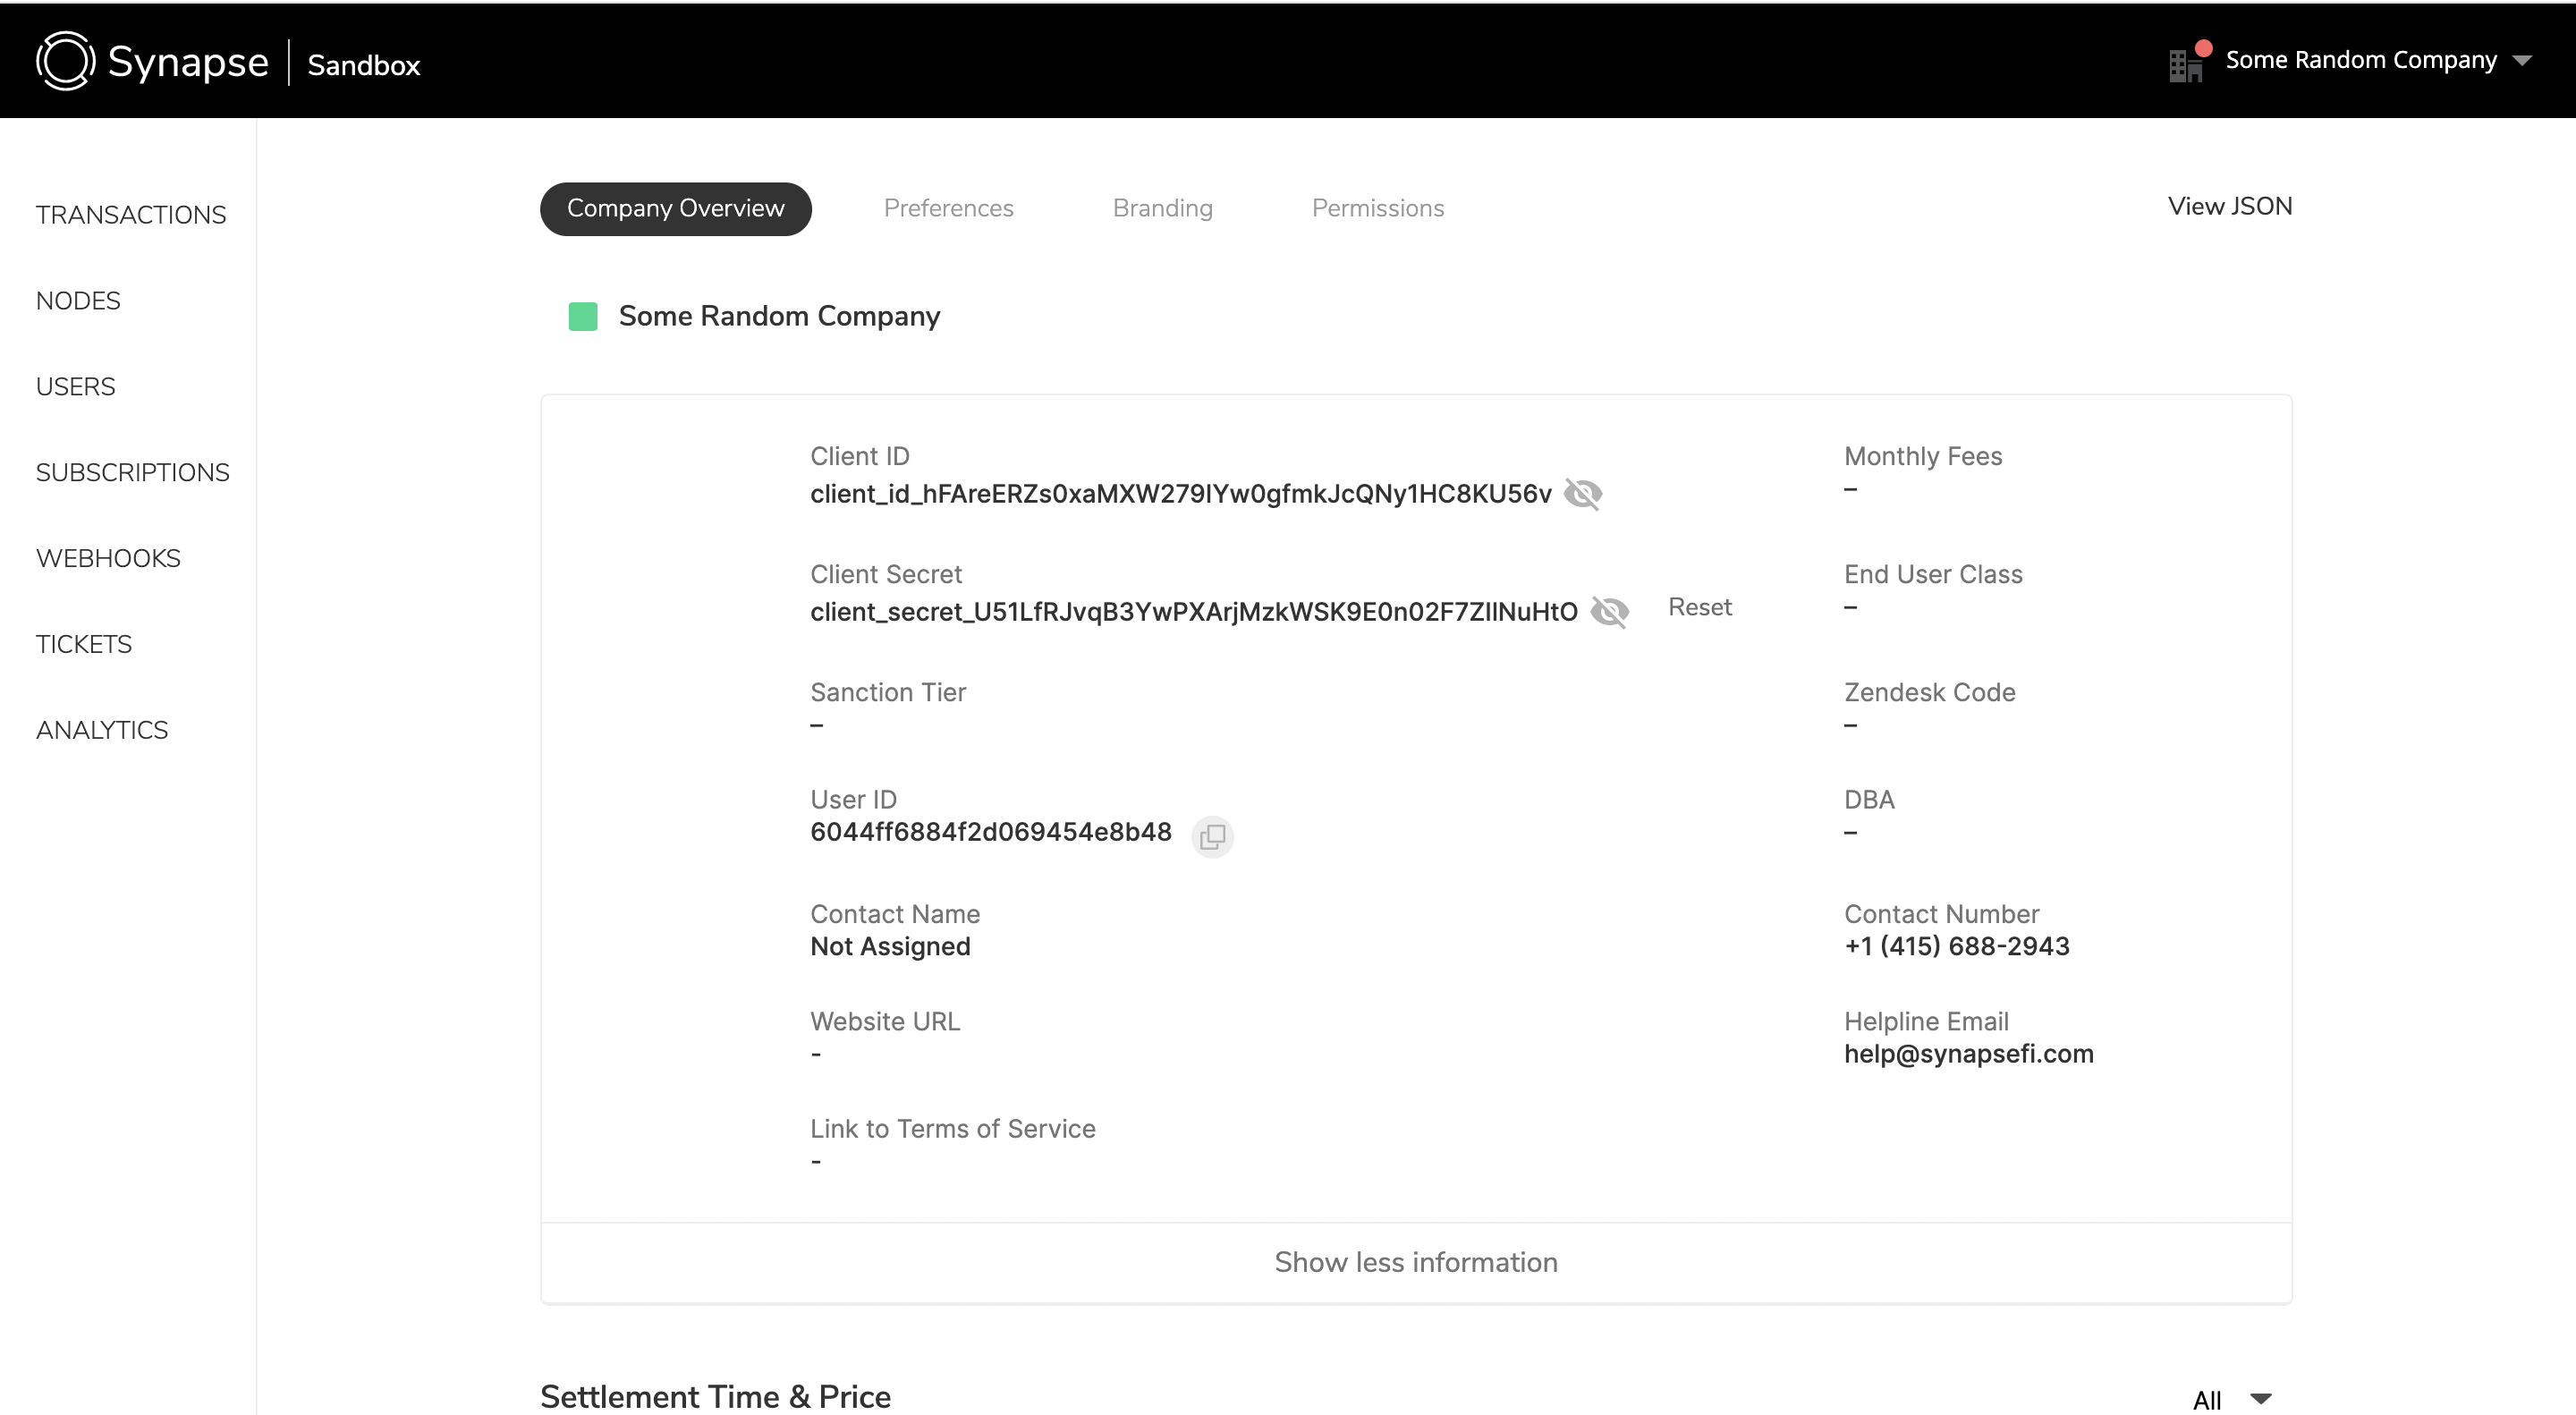Open Tickets in the sidebar
2576x1415 pixels.
pos(84,645)
